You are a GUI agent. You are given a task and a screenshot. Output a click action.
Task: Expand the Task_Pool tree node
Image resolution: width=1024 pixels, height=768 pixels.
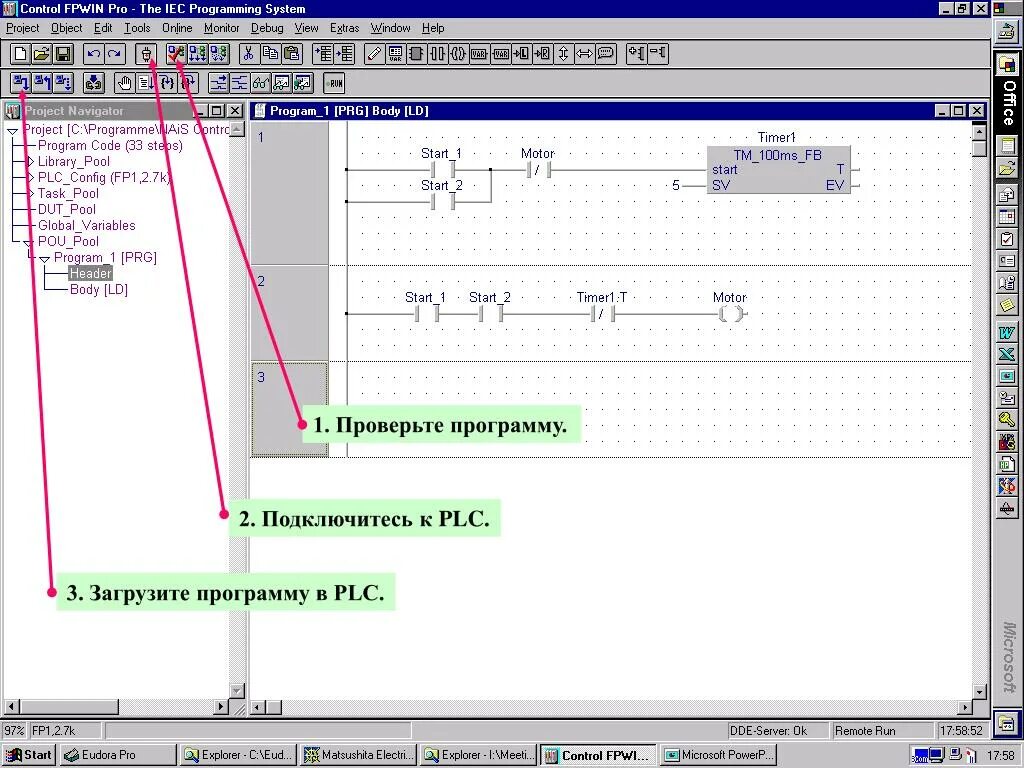[30, 193]
